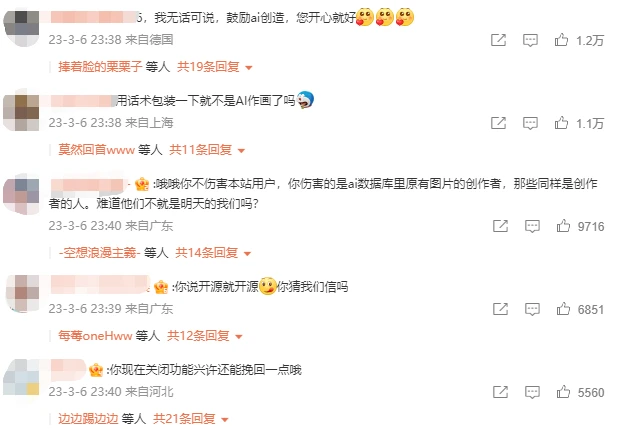The image size is (624, 429).
Task: Like the comment with 1.1万 likes
Action: [x=561, y=123]
